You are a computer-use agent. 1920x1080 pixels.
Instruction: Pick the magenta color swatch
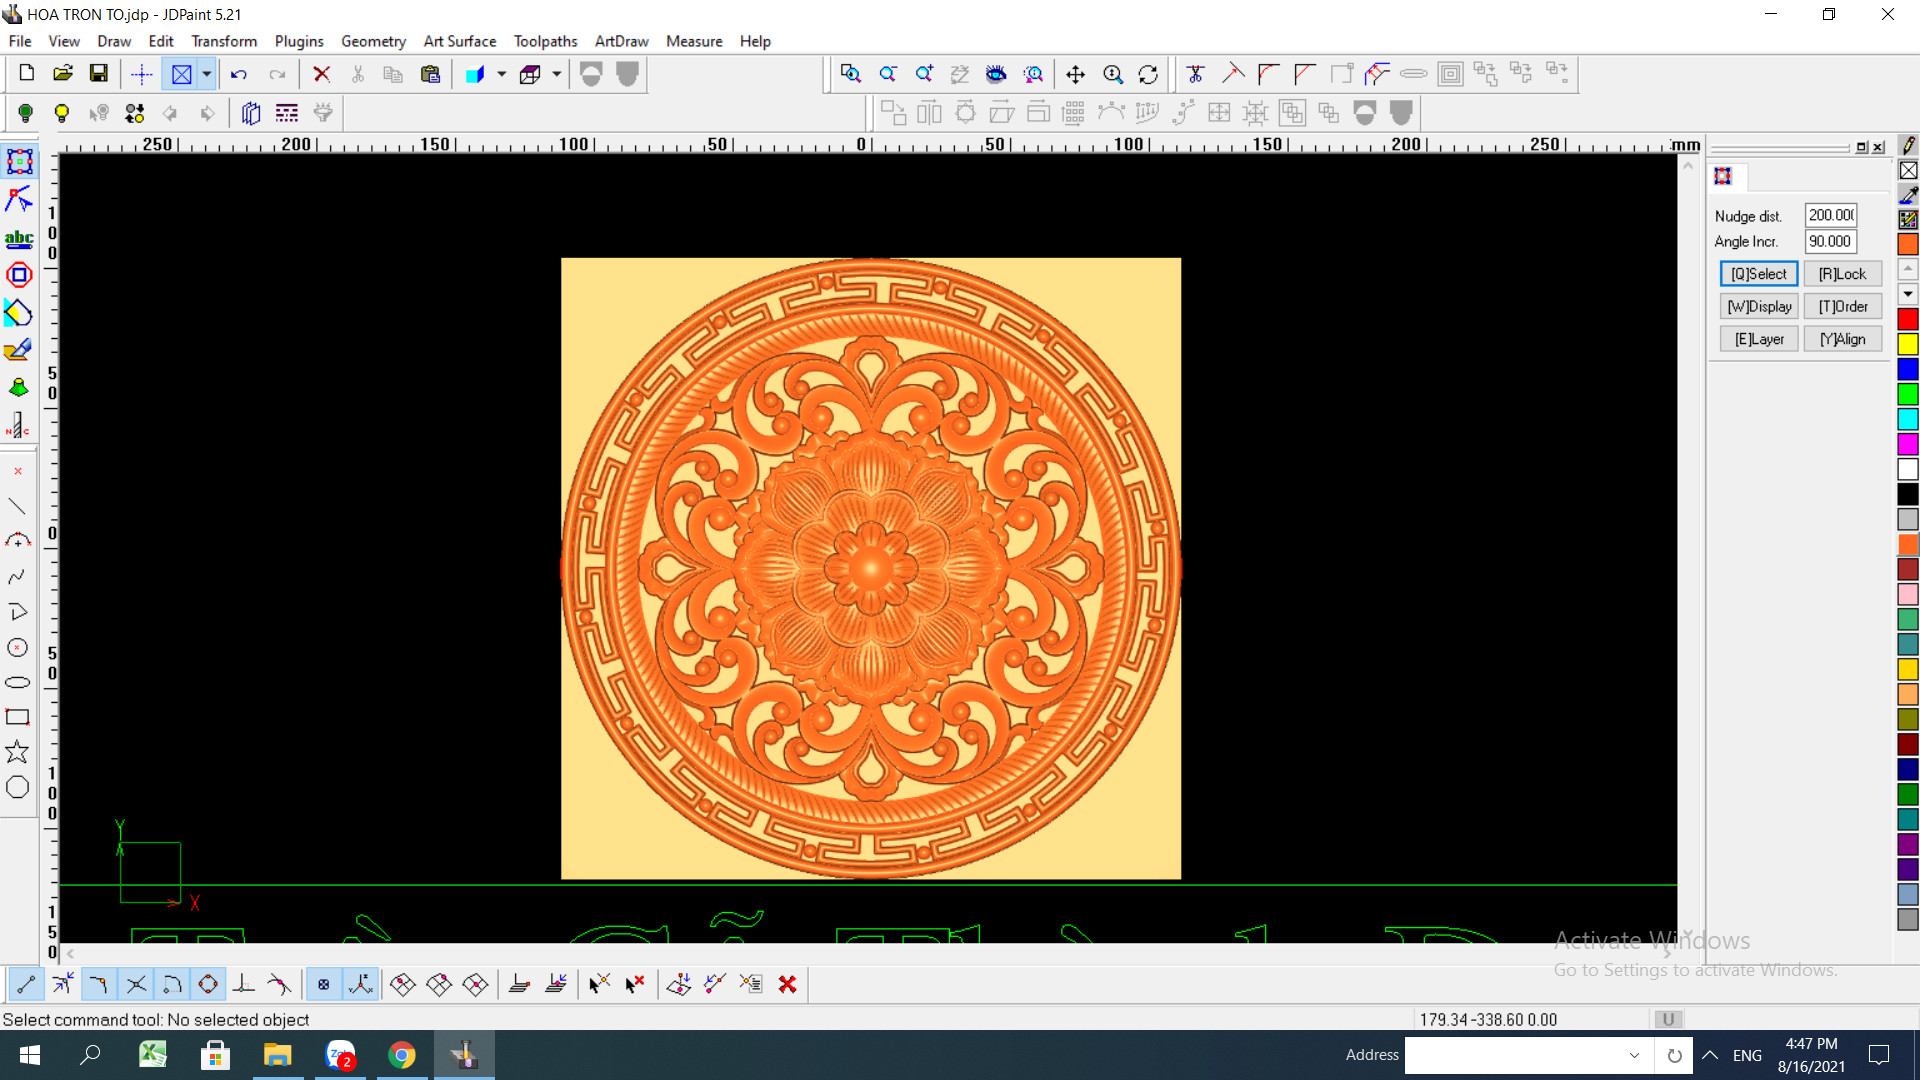tap(1908, 445)
